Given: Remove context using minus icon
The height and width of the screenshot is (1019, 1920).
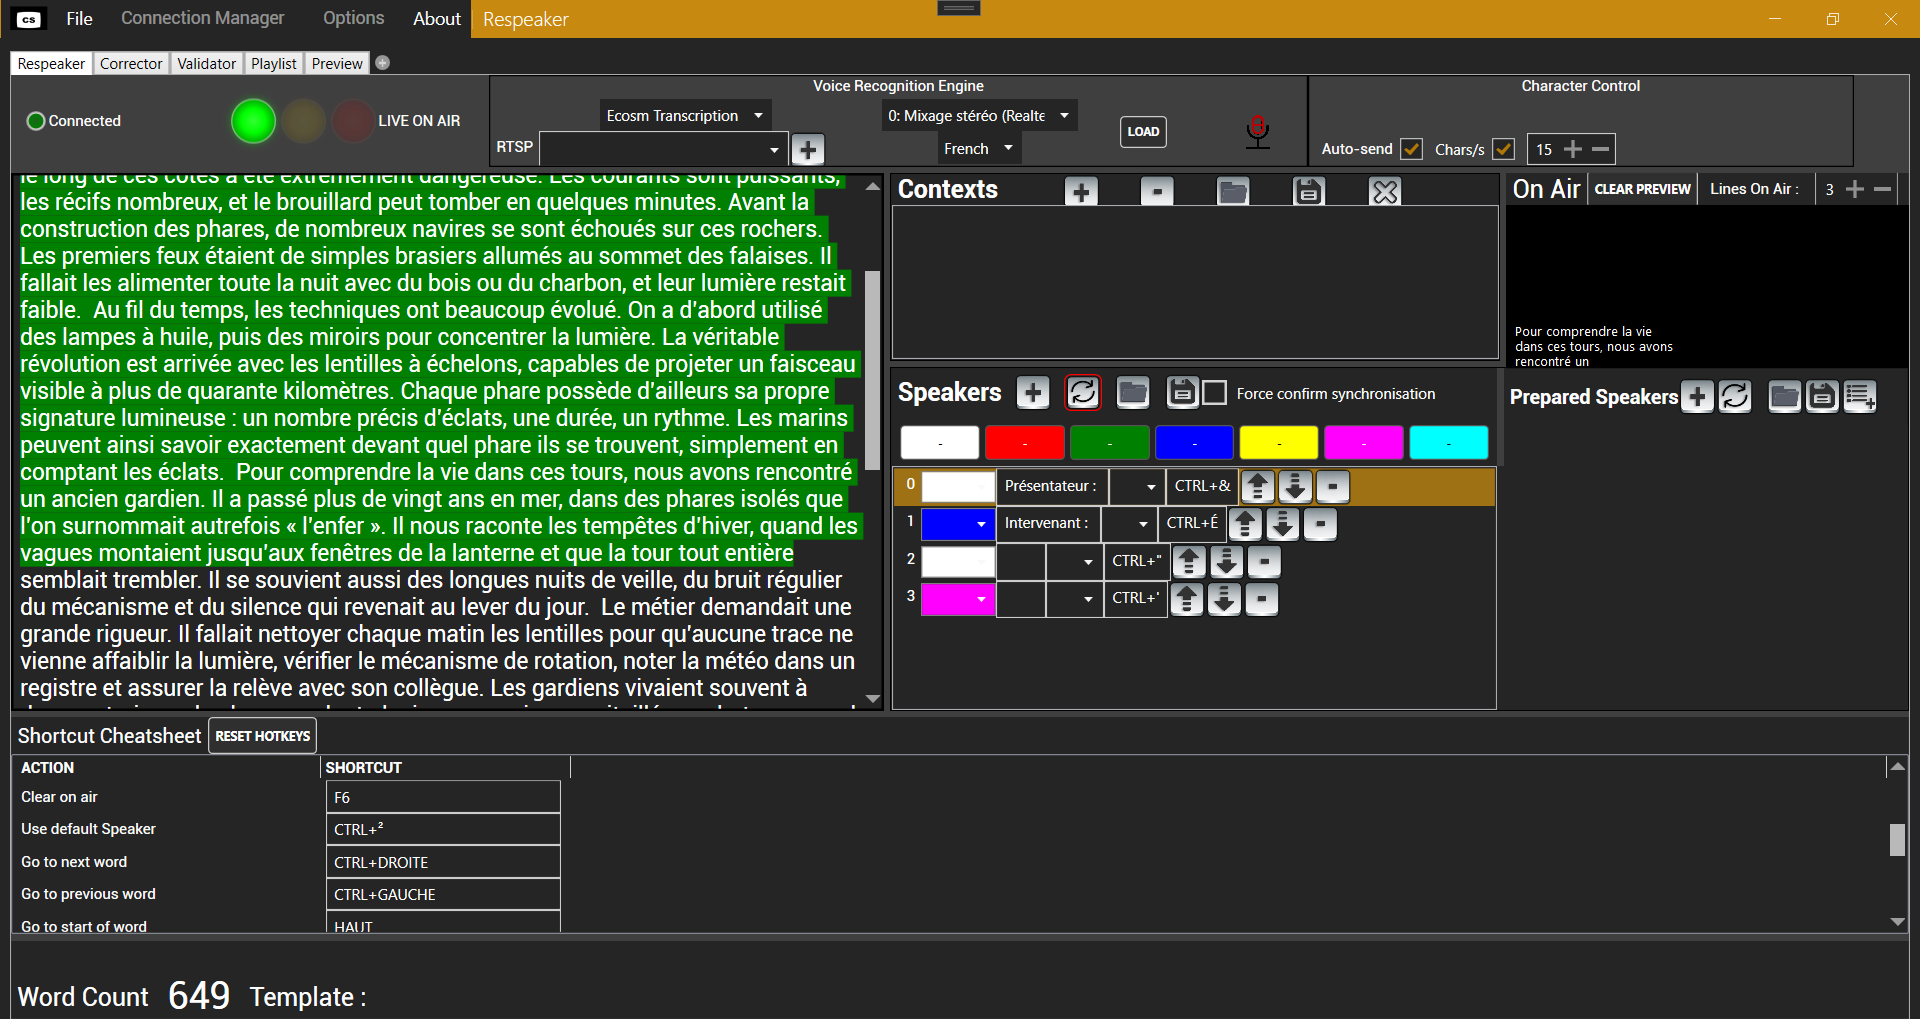Looking at the screenshot, I should pos(1157,191).
